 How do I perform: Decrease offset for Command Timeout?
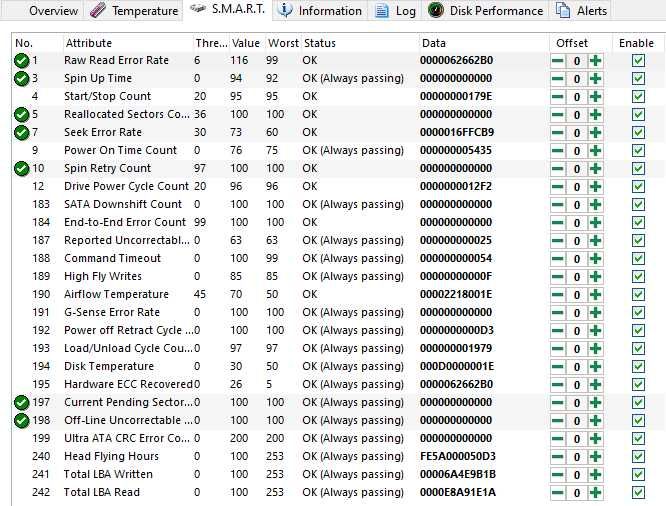(x=558, y=259)
